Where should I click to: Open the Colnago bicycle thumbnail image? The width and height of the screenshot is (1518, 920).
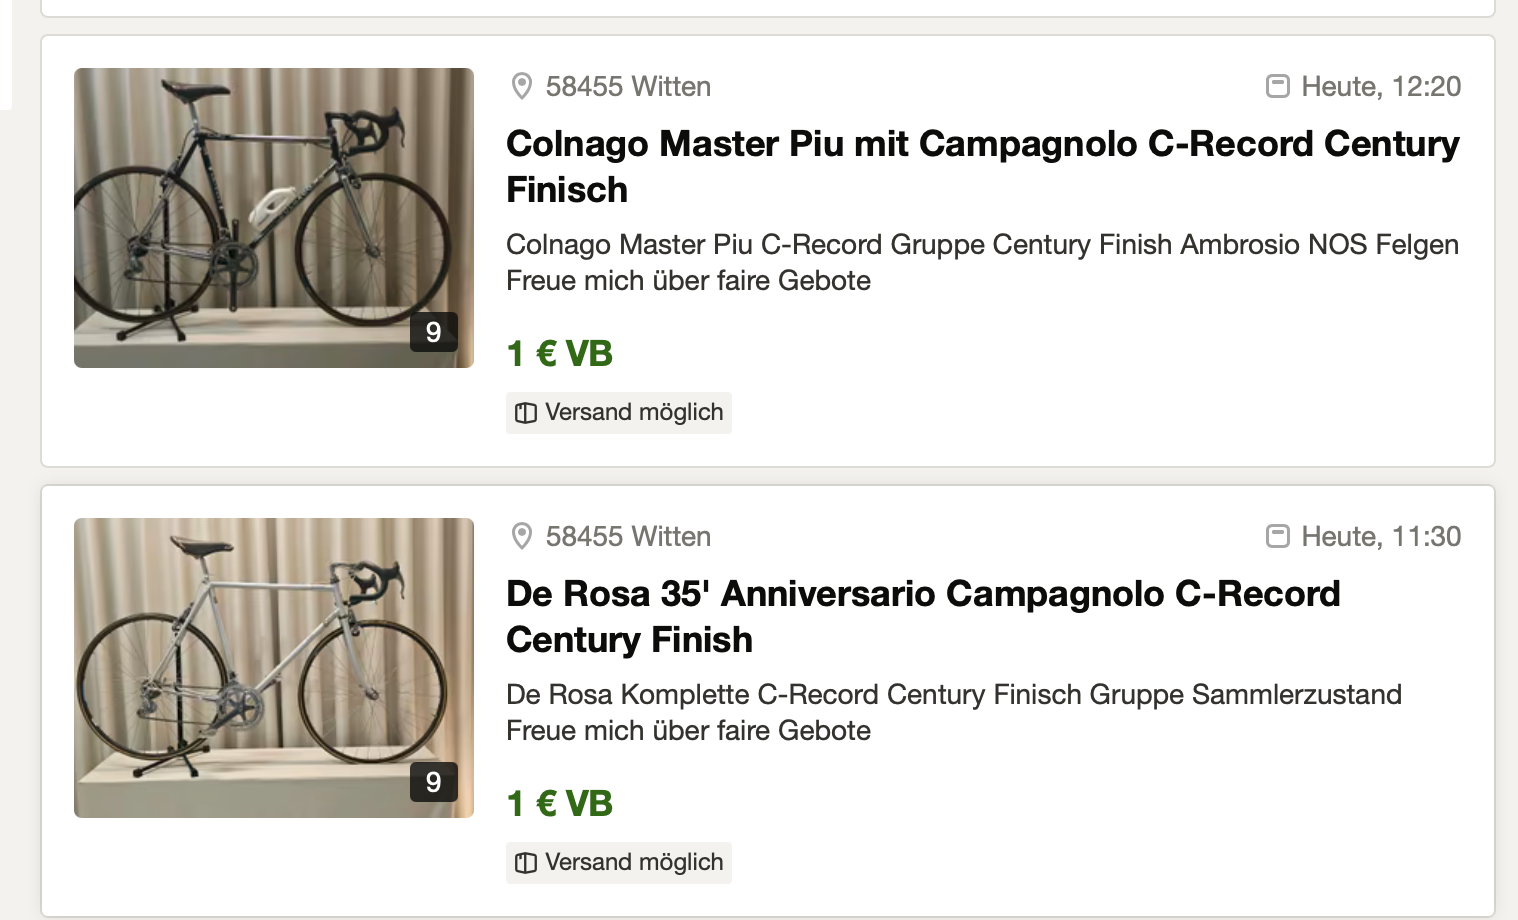273,217
